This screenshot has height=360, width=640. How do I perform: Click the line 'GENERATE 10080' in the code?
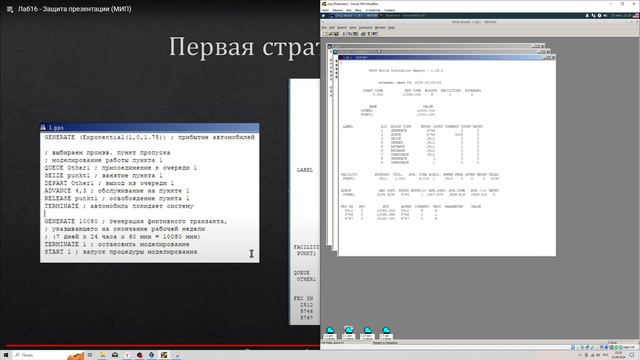tap(136, 221)
